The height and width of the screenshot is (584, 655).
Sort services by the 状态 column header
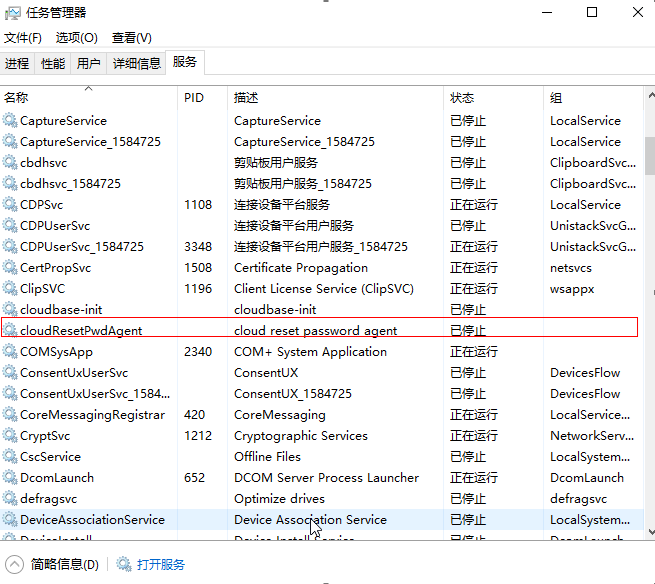462,98
